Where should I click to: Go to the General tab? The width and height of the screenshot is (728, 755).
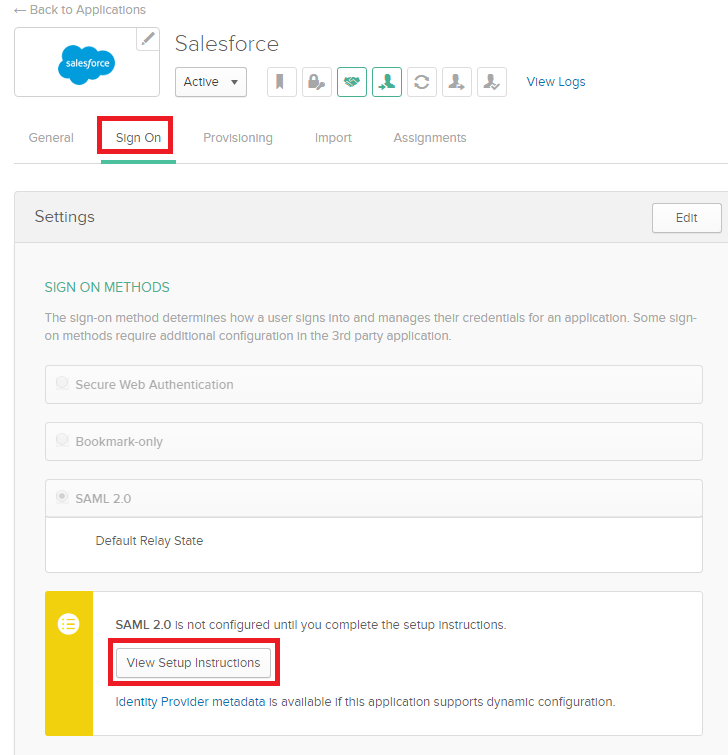pyautogui.click(x=51, y=138)
